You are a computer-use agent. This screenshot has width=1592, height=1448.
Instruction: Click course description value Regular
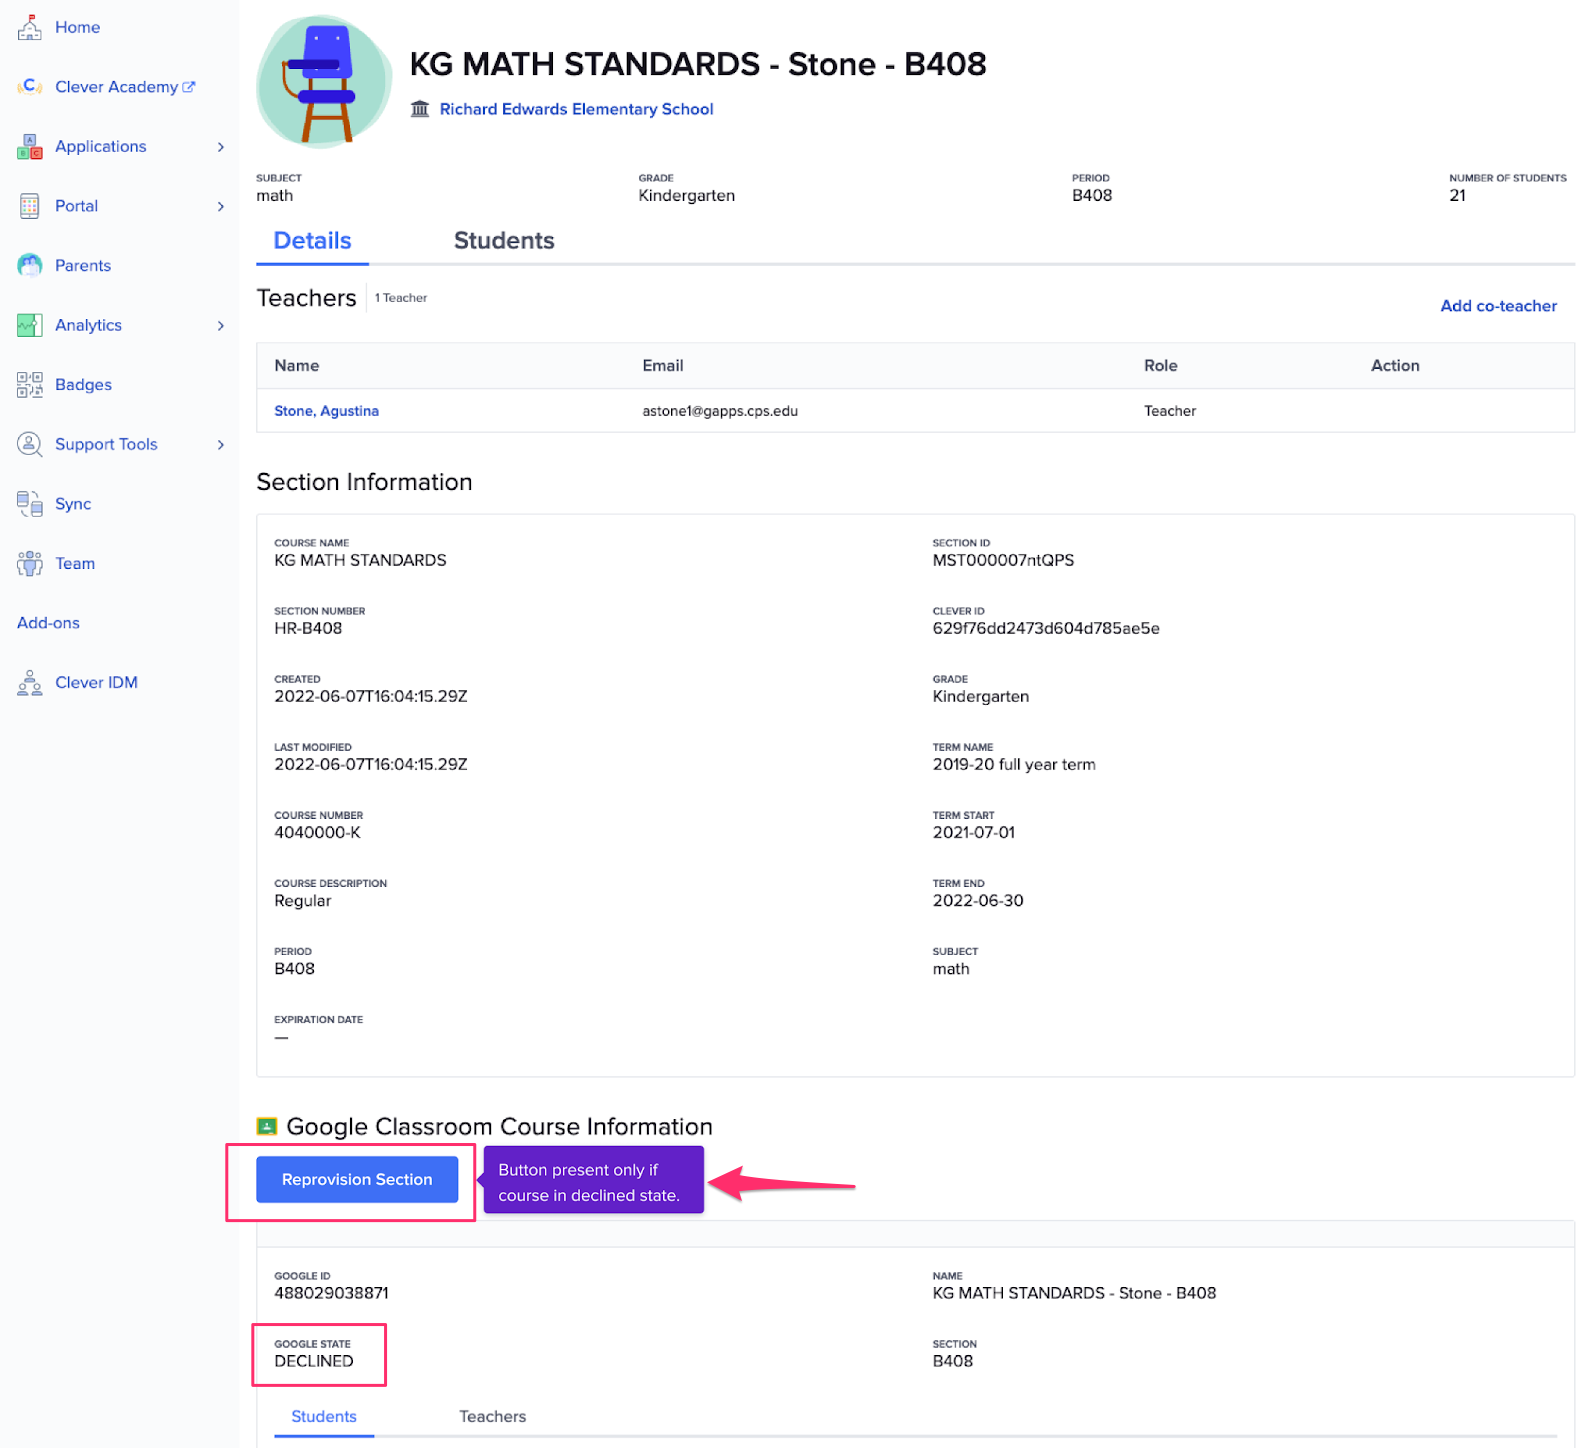coord(302,901)
